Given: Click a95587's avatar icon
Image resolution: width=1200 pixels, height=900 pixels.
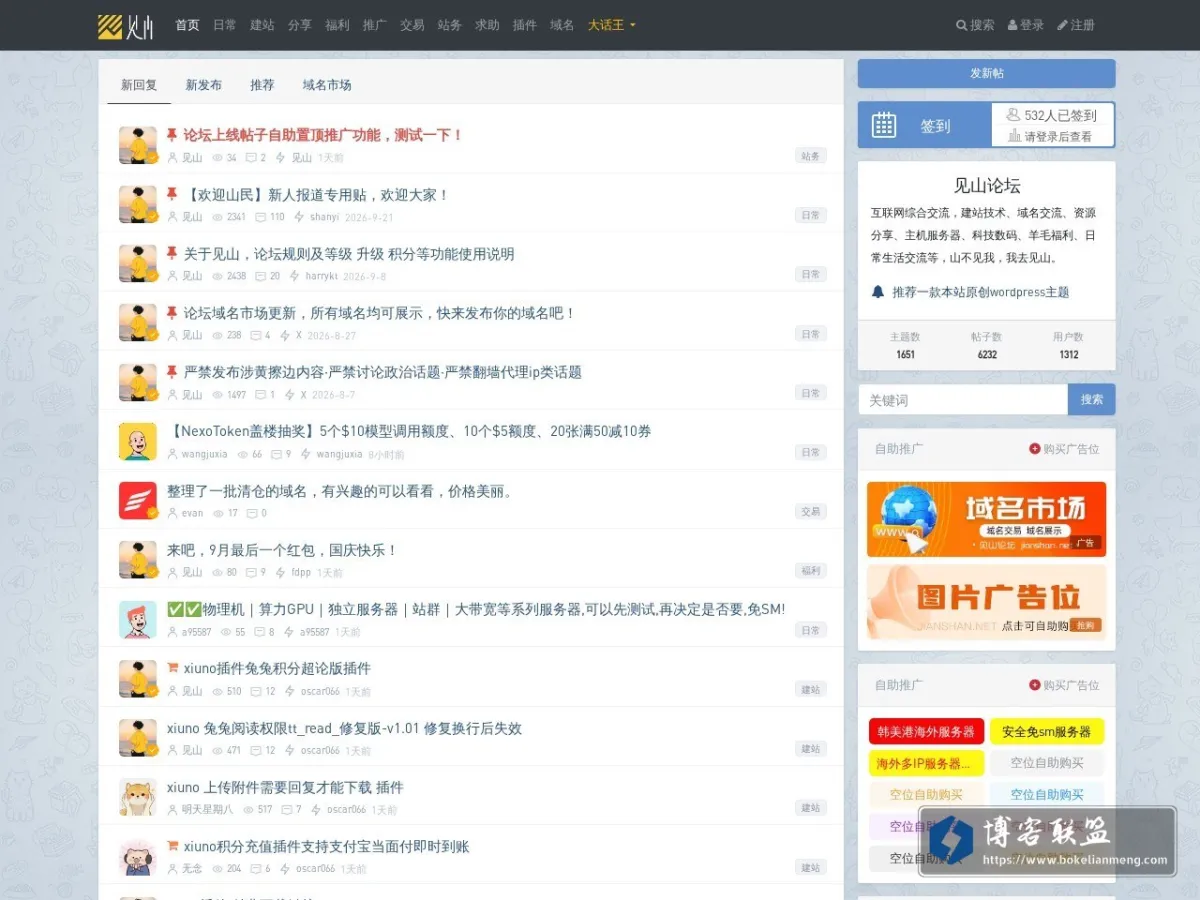Looking at the screenshot, I should coord(138,619).
